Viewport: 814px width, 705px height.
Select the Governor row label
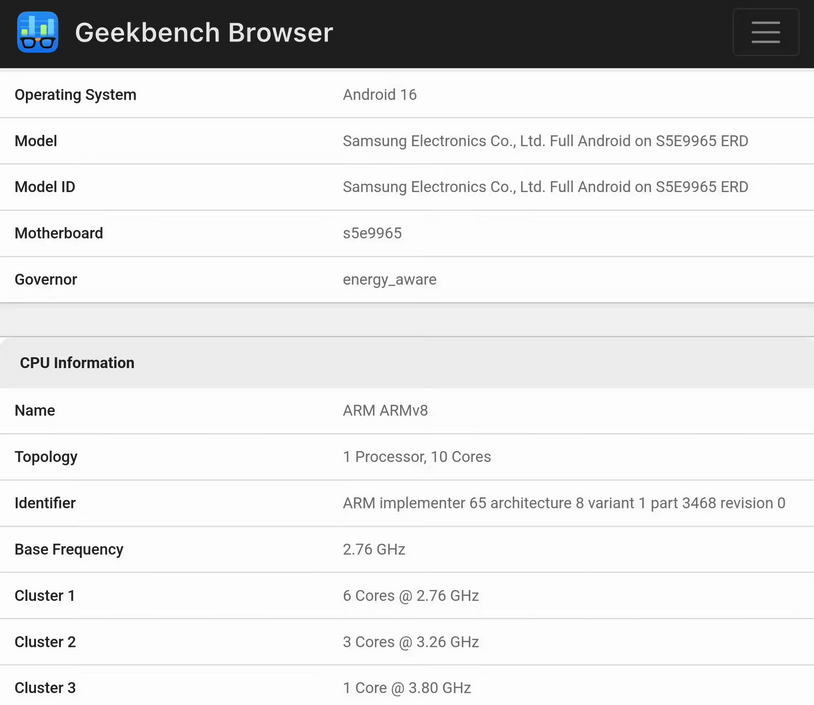[45, 279]
